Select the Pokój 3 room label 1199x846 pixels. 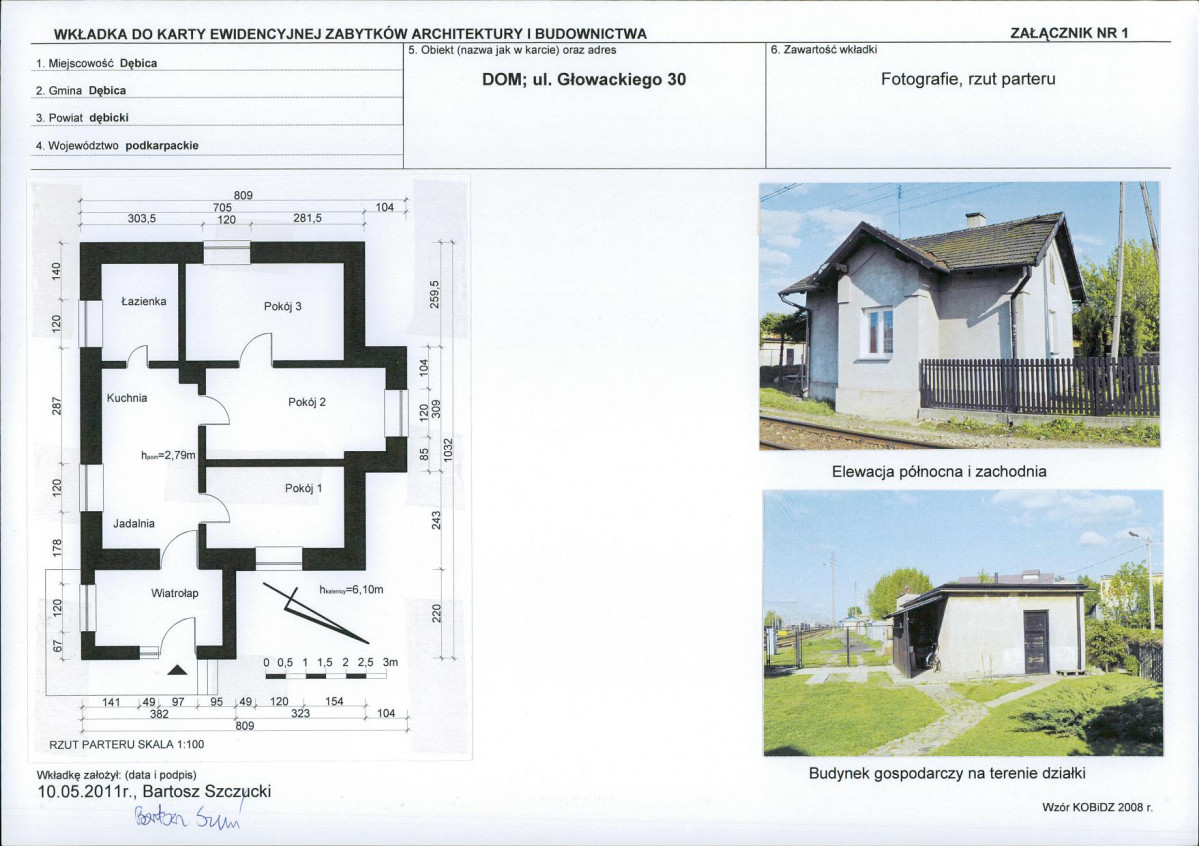[x=283, y=306]
